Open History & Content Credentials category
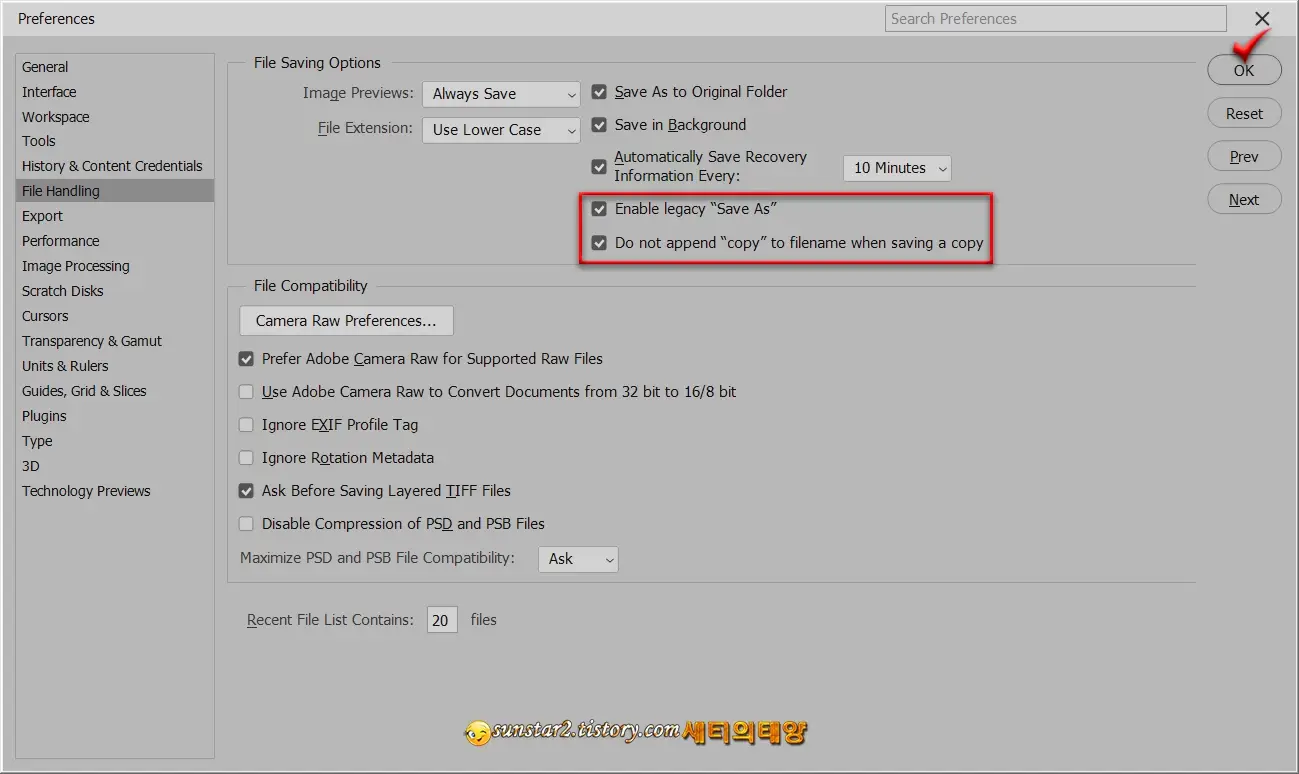The height and width of the screenshot is (774, 1299). (x=115, y=166)
